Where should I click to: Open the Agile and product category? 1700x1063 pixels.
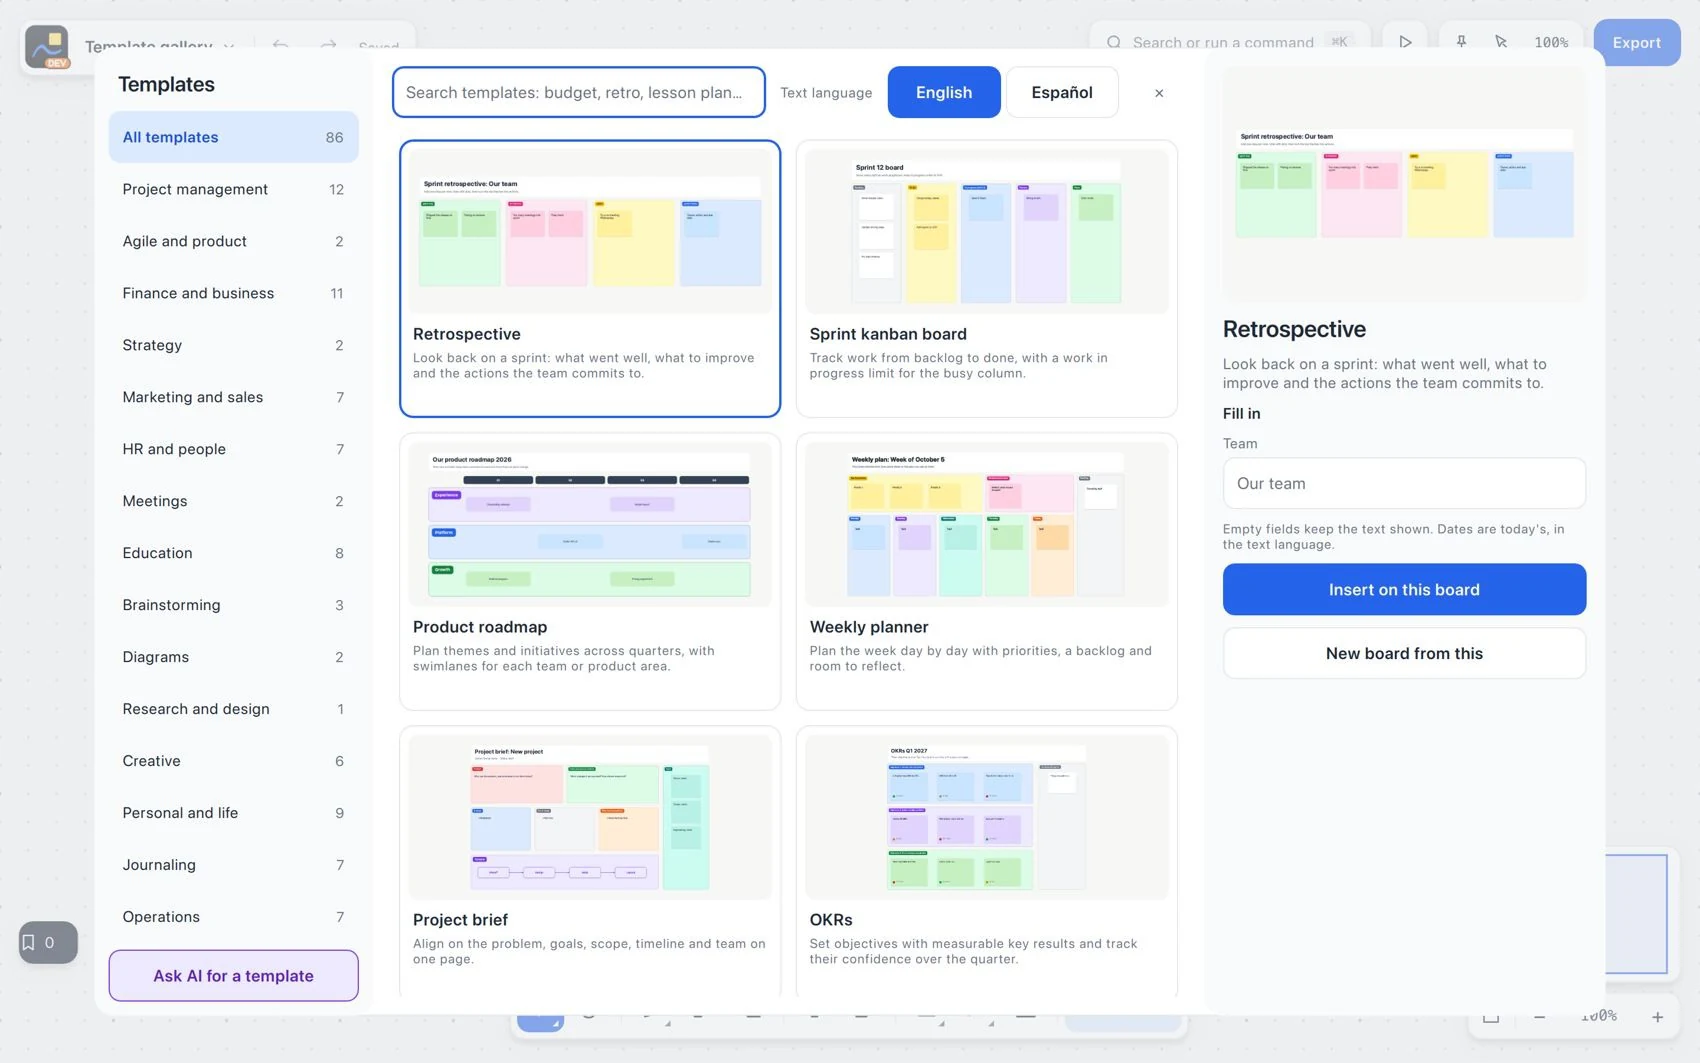click(x=233, y=241)
